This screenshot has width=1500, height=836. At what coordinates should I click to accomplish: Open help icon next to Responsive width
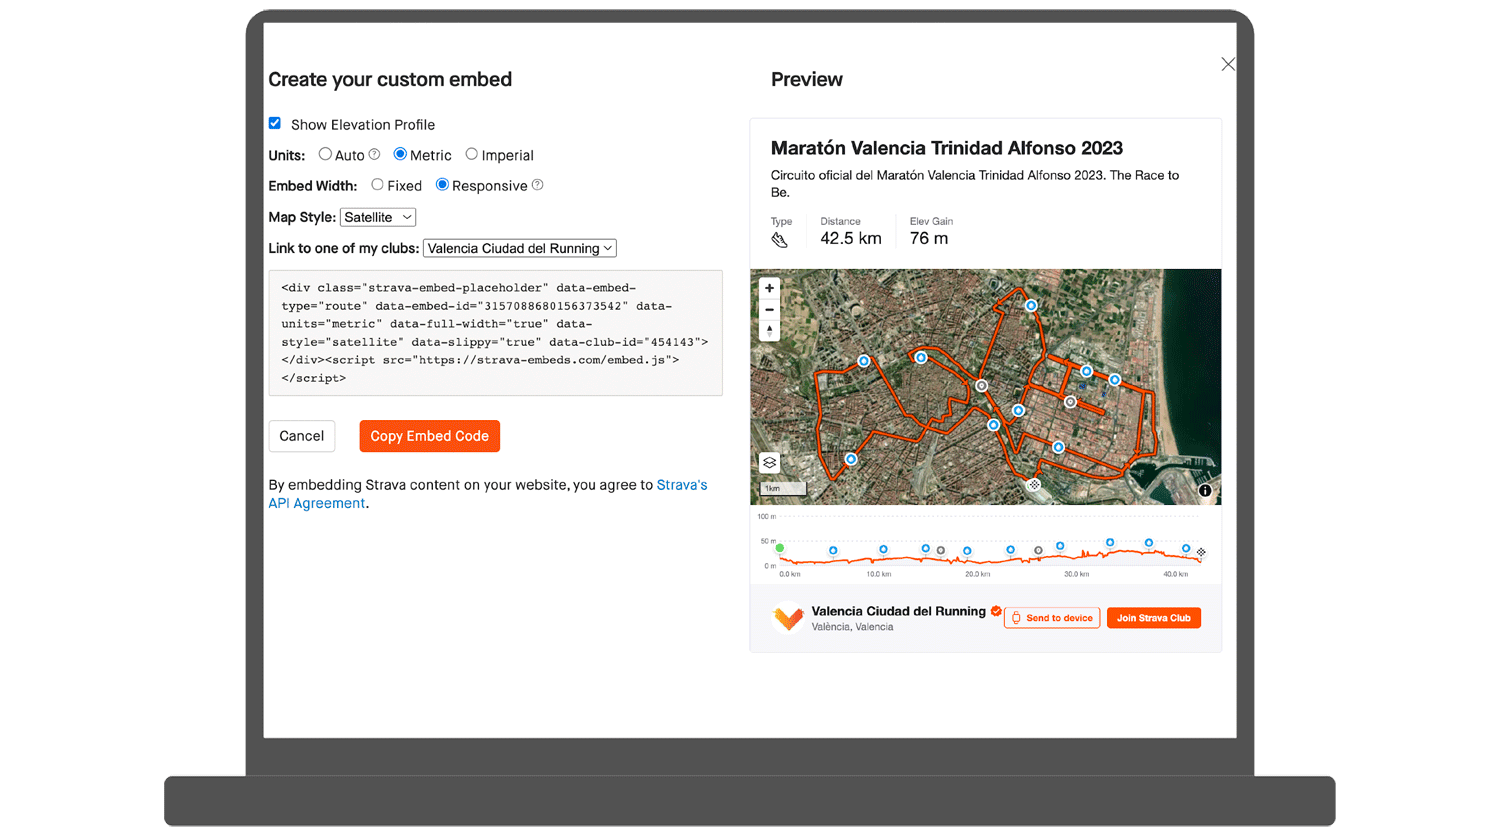[x=537, y=185]
